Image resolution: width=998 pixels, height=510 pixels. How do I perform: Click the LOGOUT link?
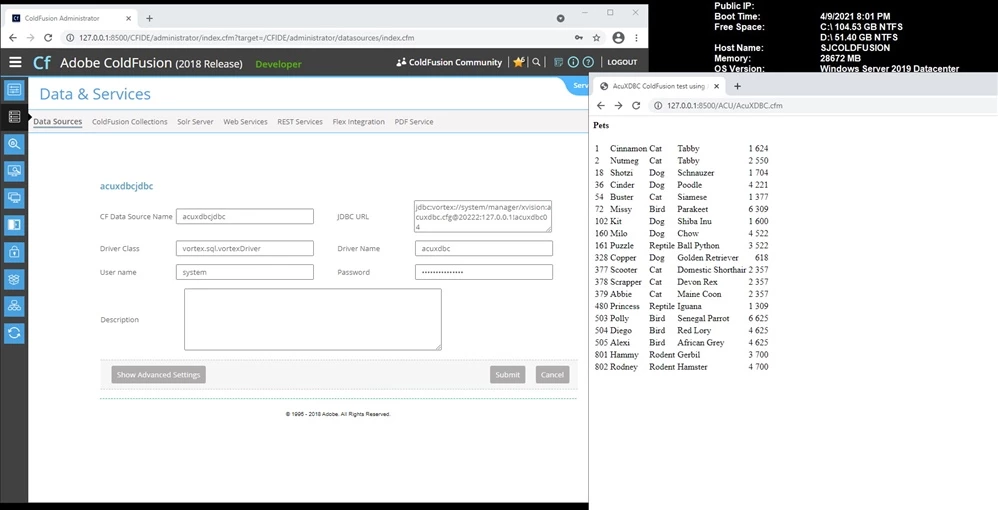coord(622,62)
